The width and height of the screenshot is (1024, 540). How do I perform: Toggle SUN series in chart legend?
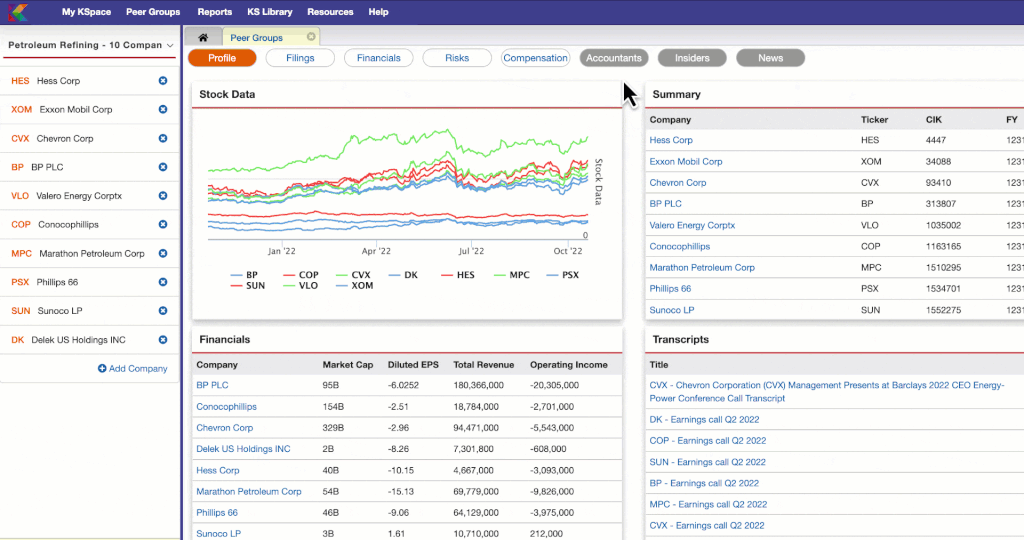click(x=248, y=285)
